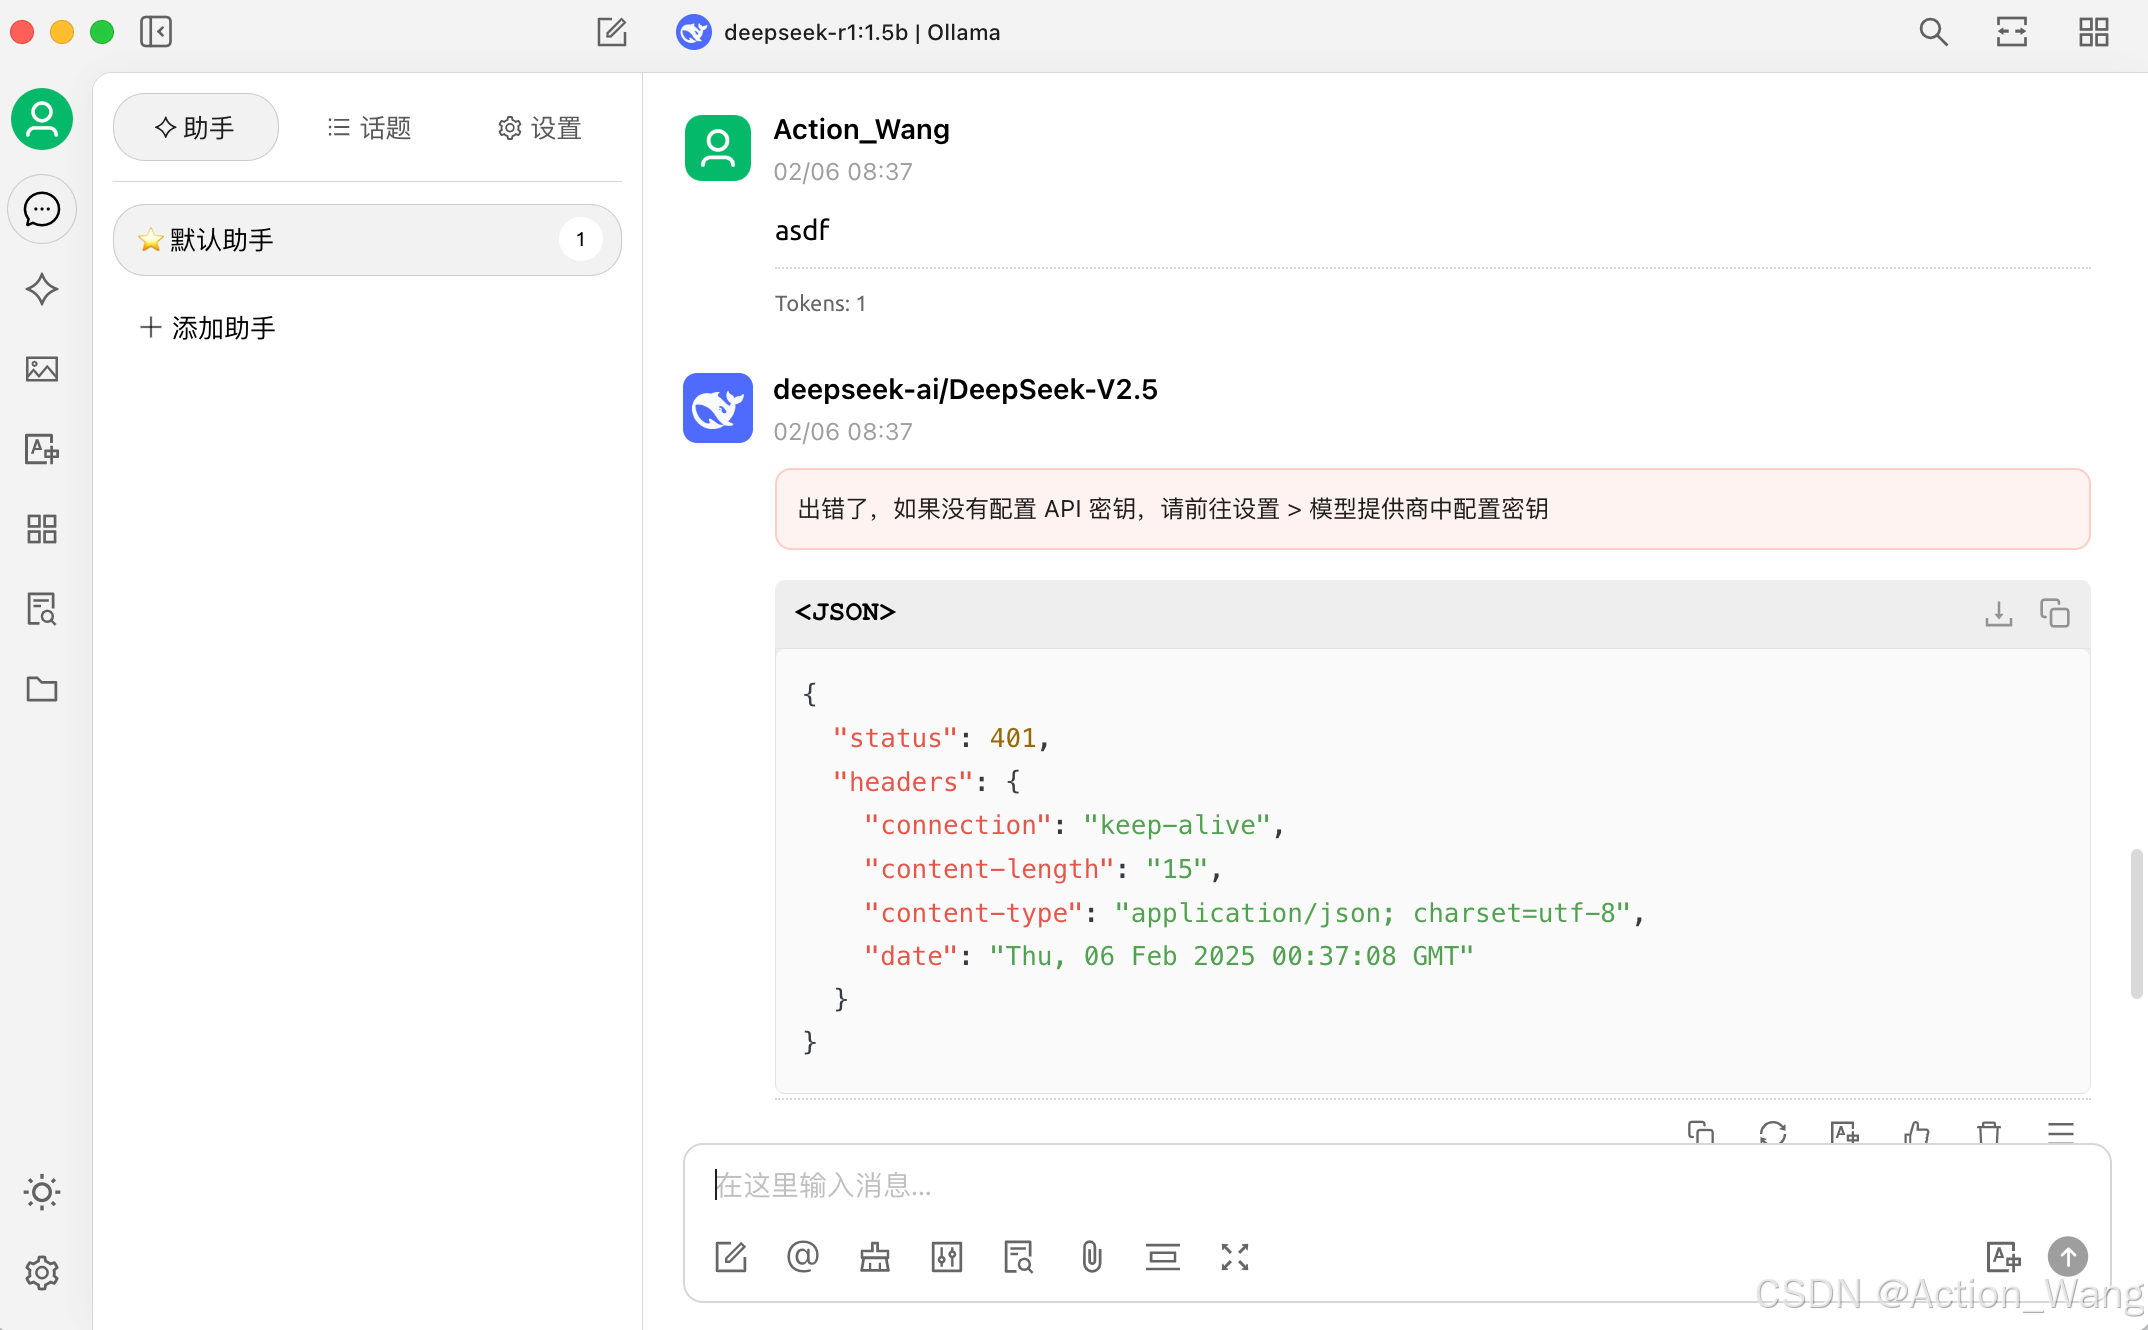Open the chat assistant view in sidebar
This screenshot has height=1330, width=2148.
tap(42, 209)
